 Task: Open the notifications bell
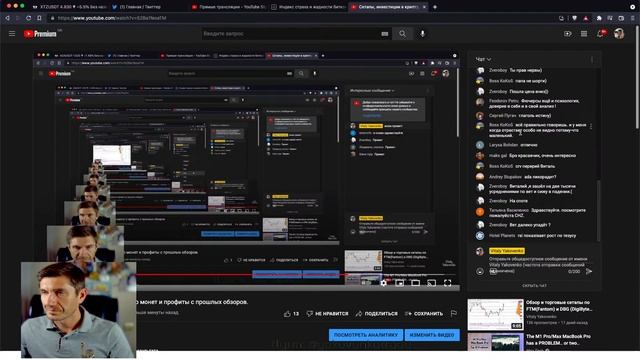600,34
